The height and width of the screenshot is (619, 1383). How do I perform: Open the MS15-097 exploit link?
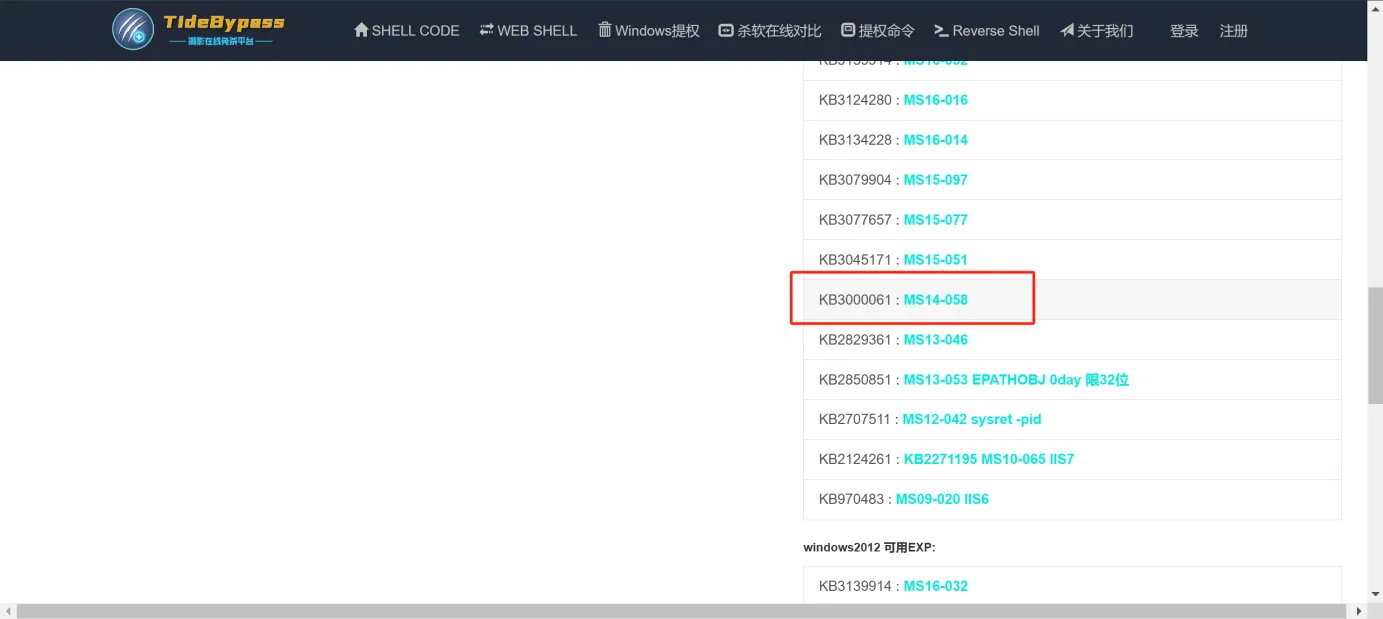[x=936, y=180]
